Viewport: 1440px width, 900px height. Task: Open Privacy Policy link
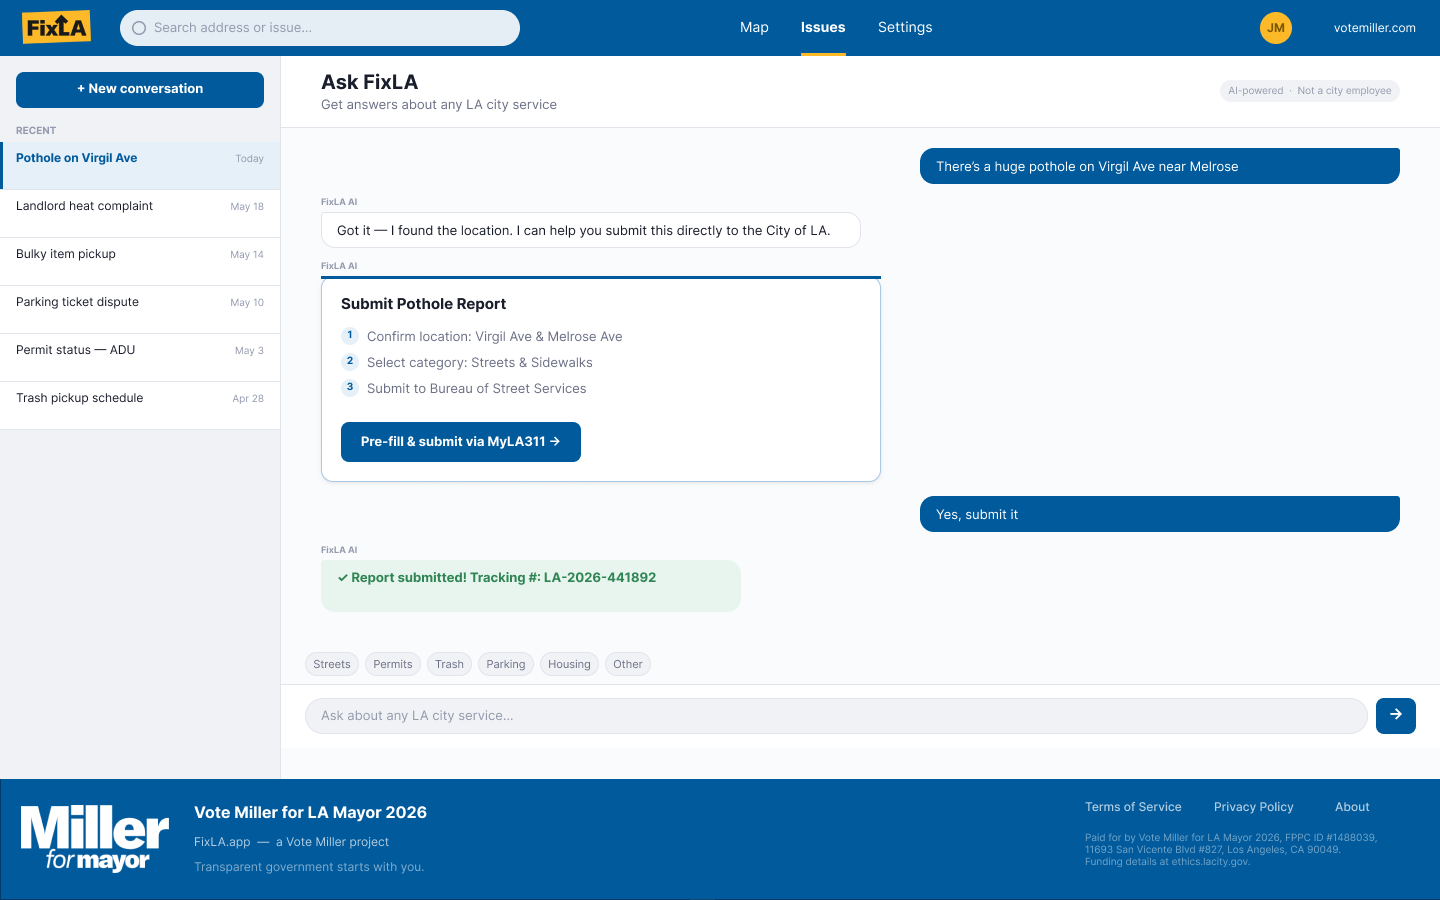coord(1254,807)
